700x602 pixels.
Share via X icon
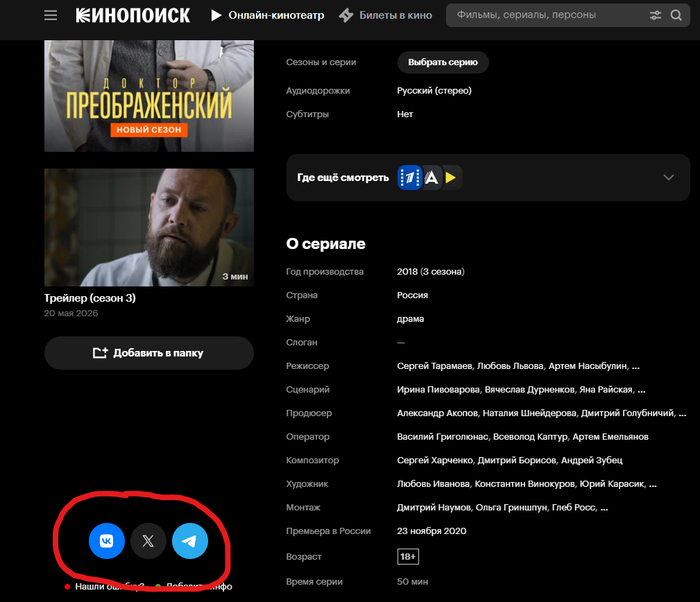pyautogui.click(x=148, y=541)
